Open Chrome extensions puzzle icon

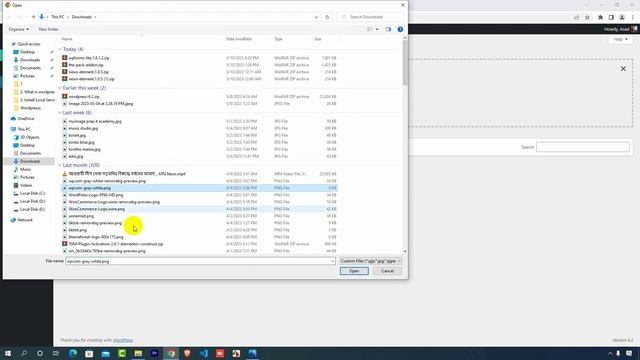[x=600, y=18]
